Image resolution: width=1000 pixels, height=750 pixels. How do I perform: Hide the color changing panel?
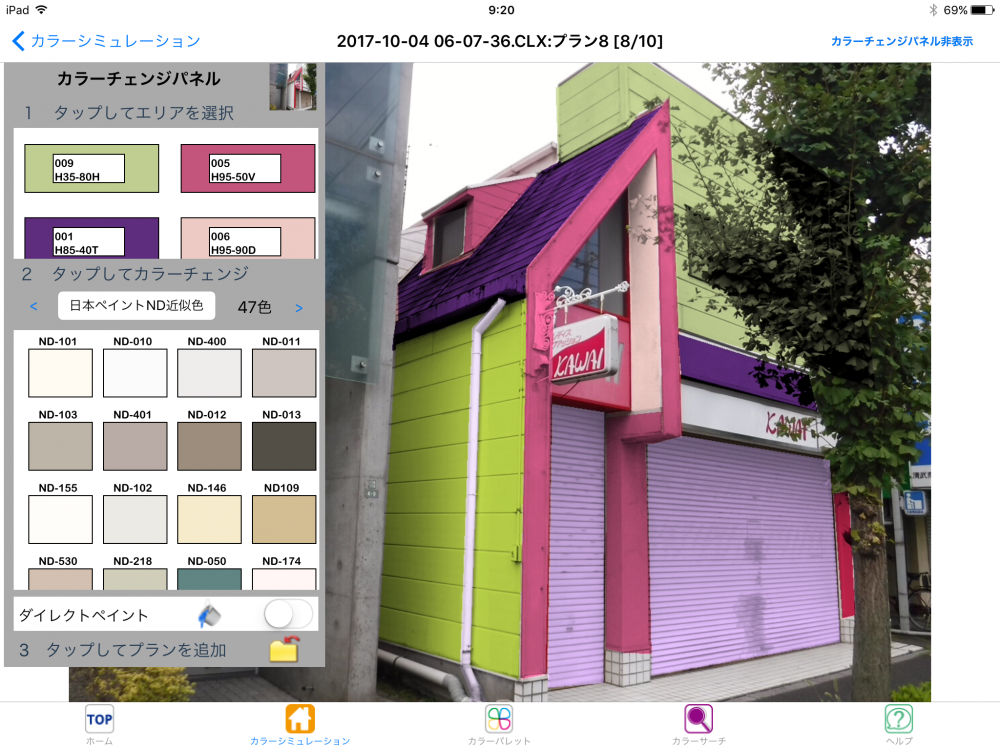pos(901,41)
